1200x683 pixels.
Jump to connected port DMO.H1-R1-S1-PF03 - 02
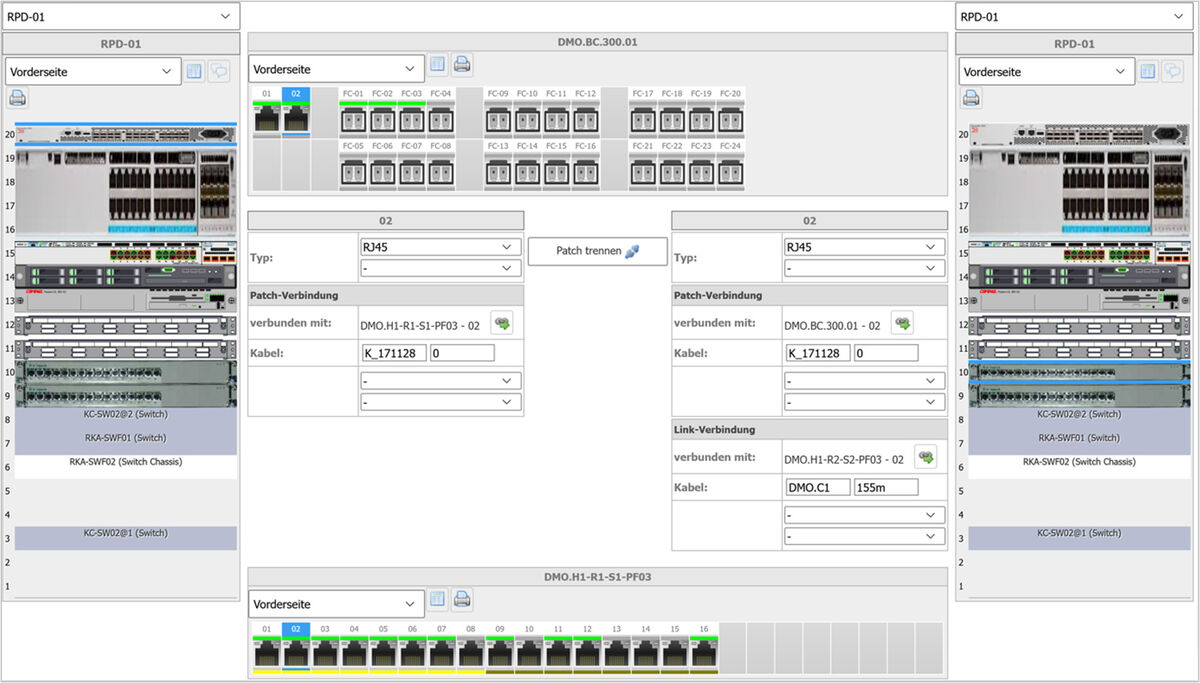tap(501, 323)
